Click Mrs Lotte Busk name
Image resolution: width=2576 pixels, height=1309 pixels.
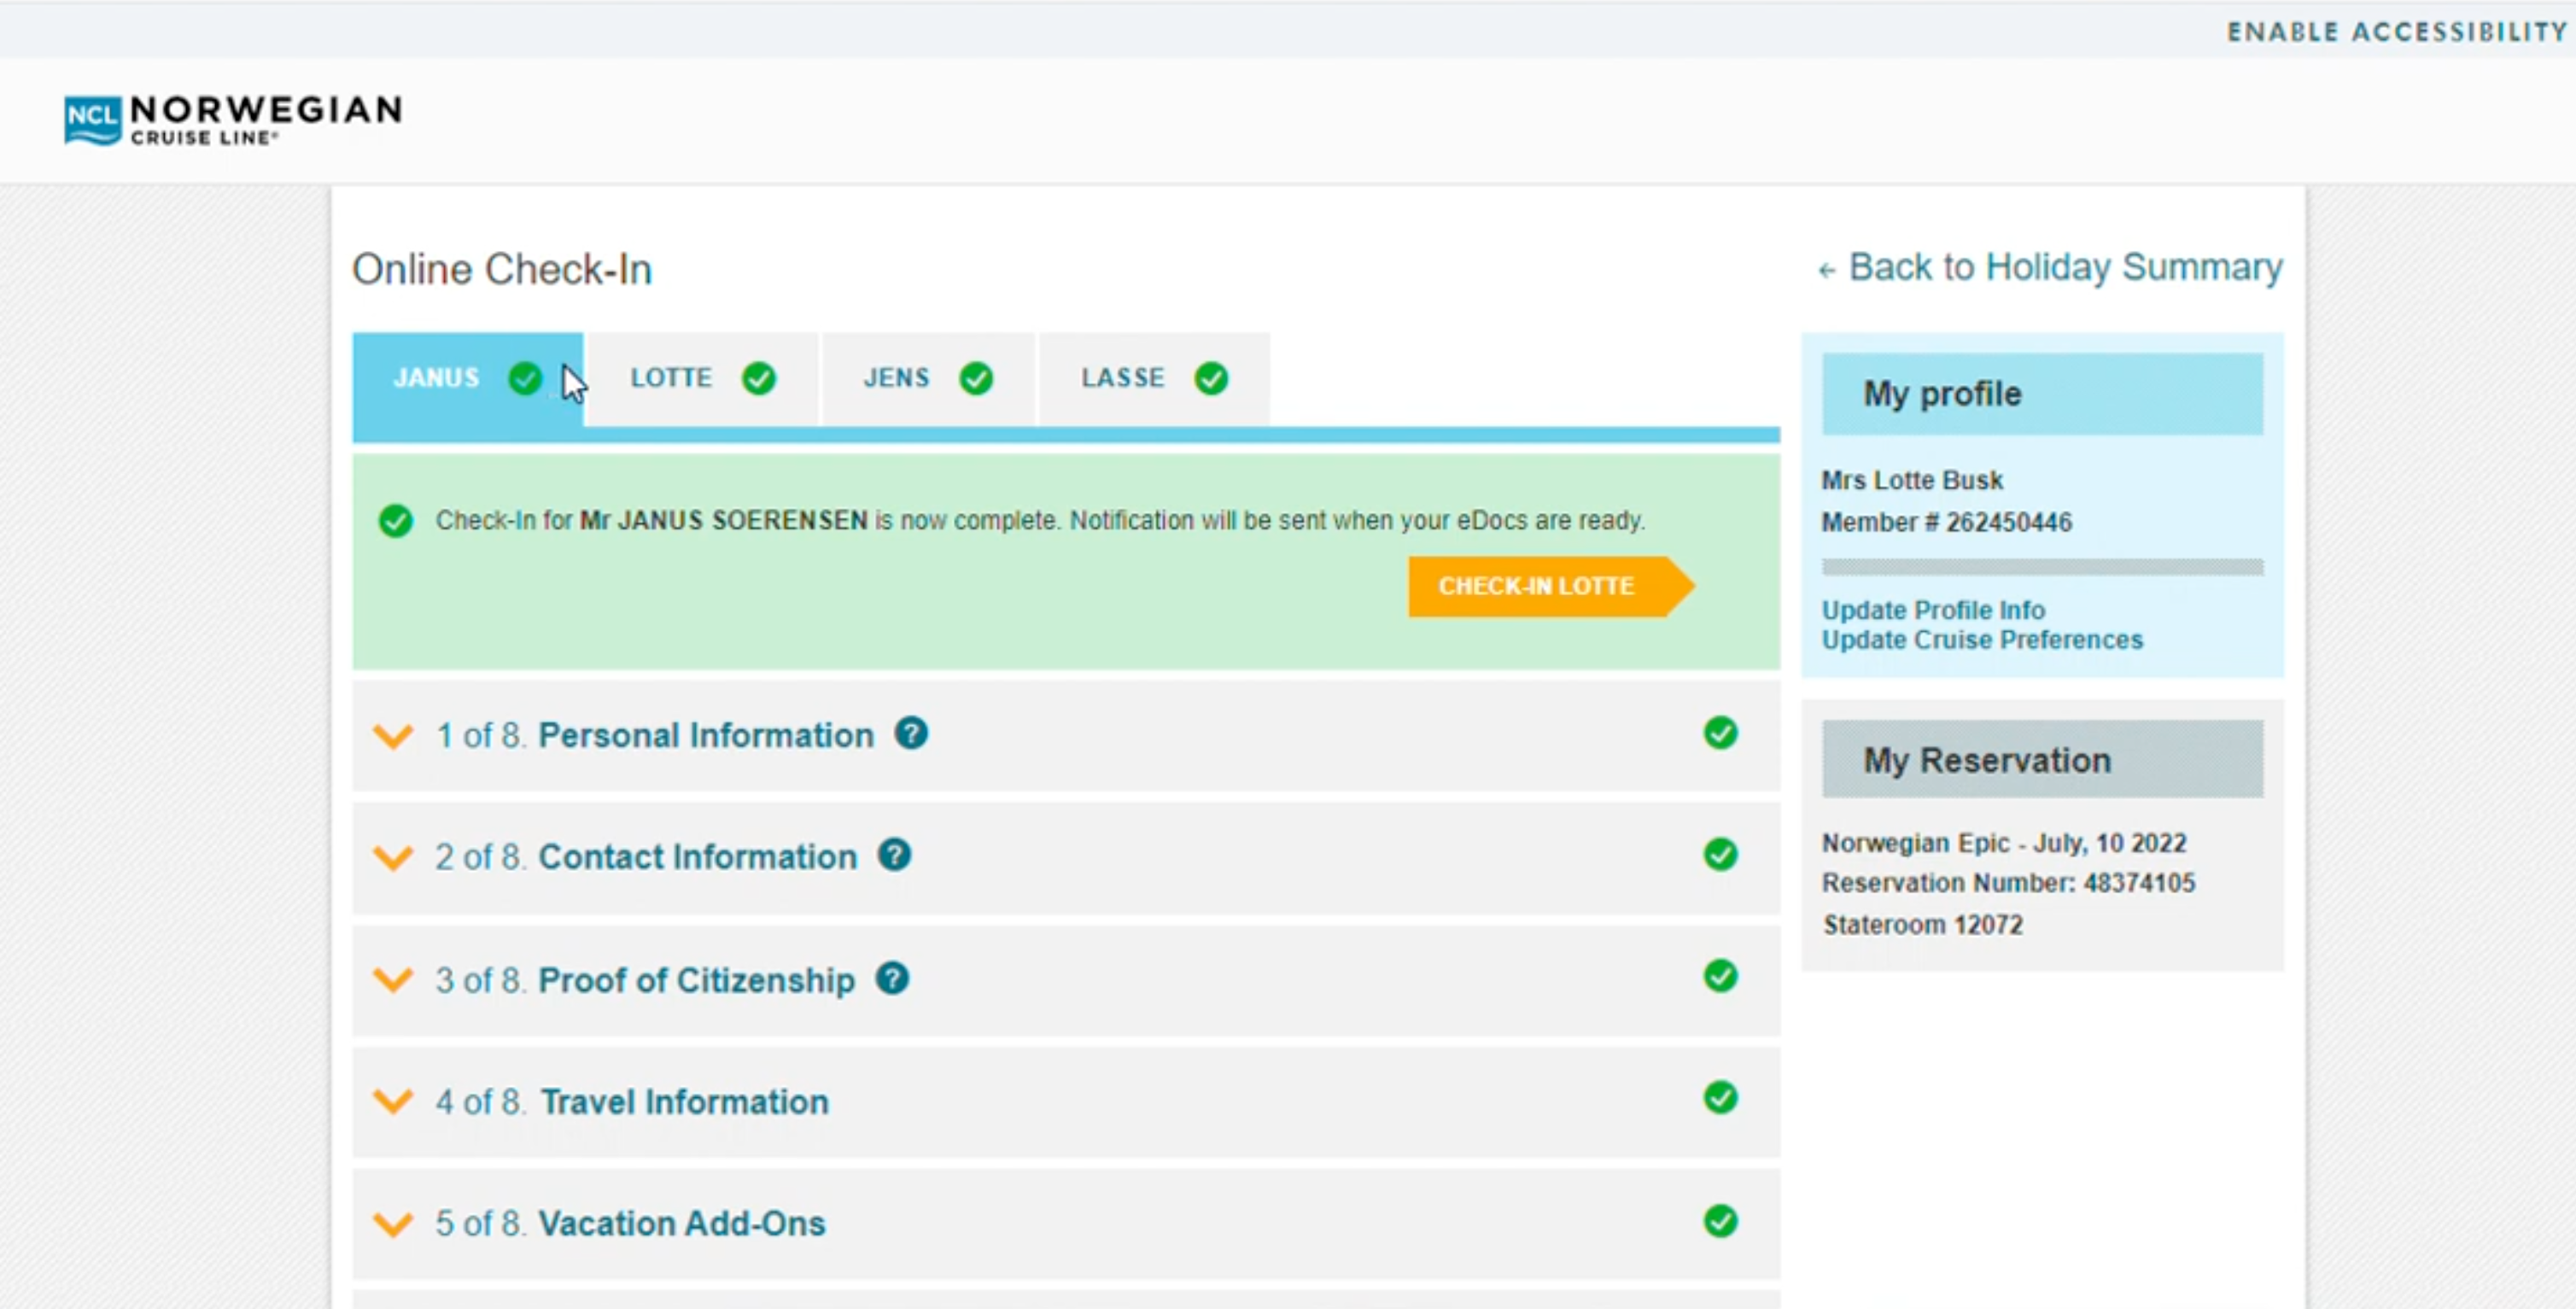click(1912, 481)
